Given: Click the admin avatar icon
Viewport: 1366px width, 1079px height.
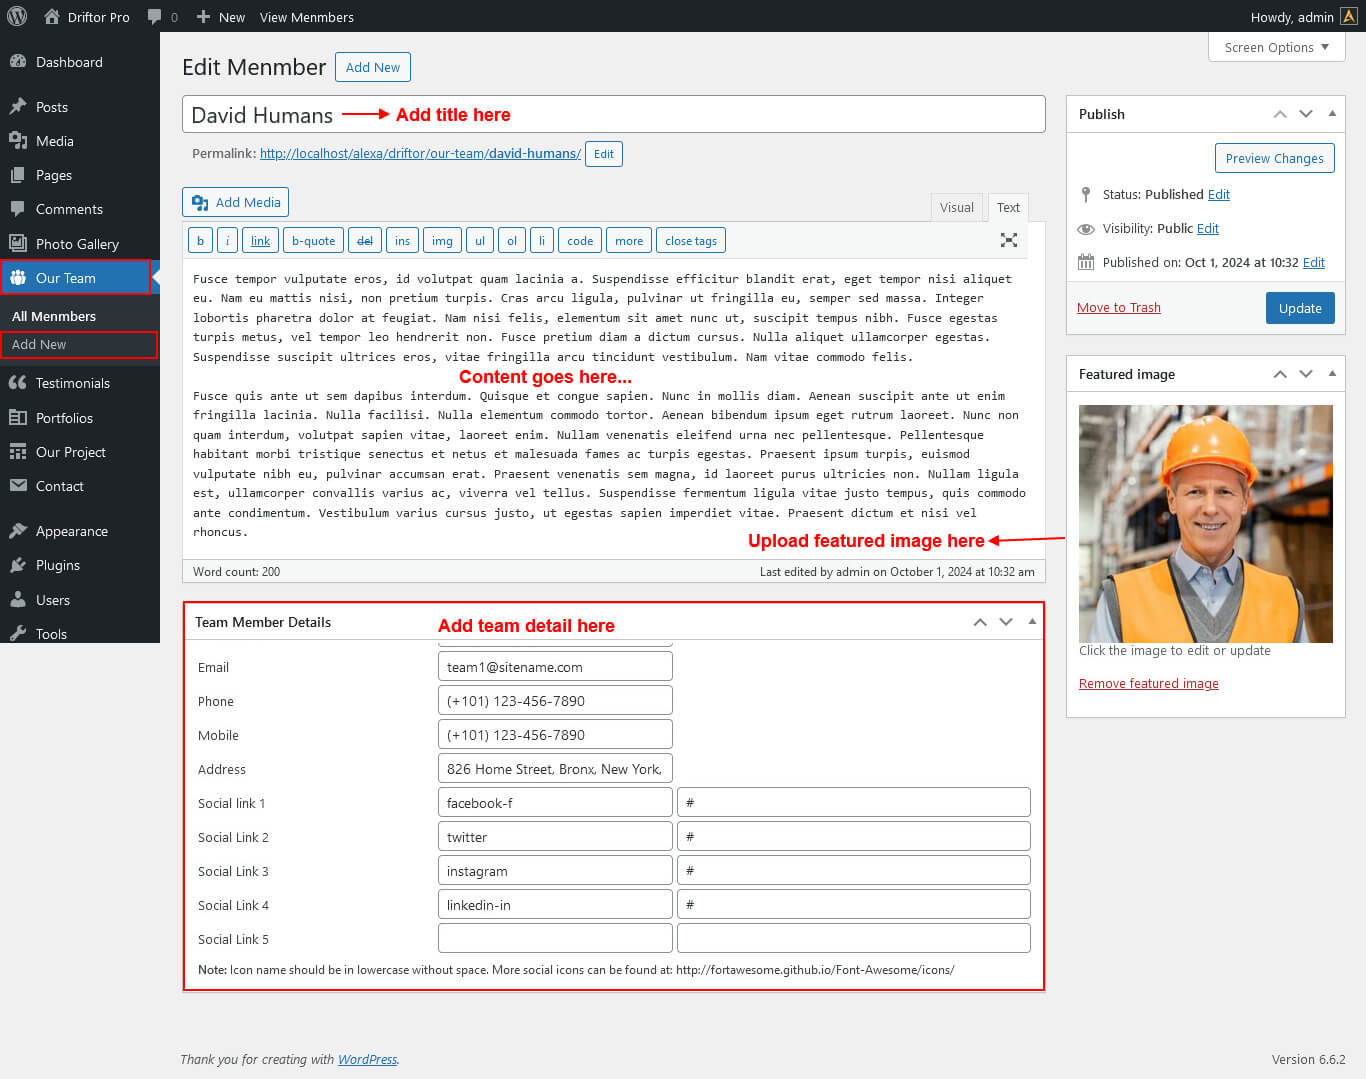Looking at the screenshot, I should click(x=1349, y=16).
